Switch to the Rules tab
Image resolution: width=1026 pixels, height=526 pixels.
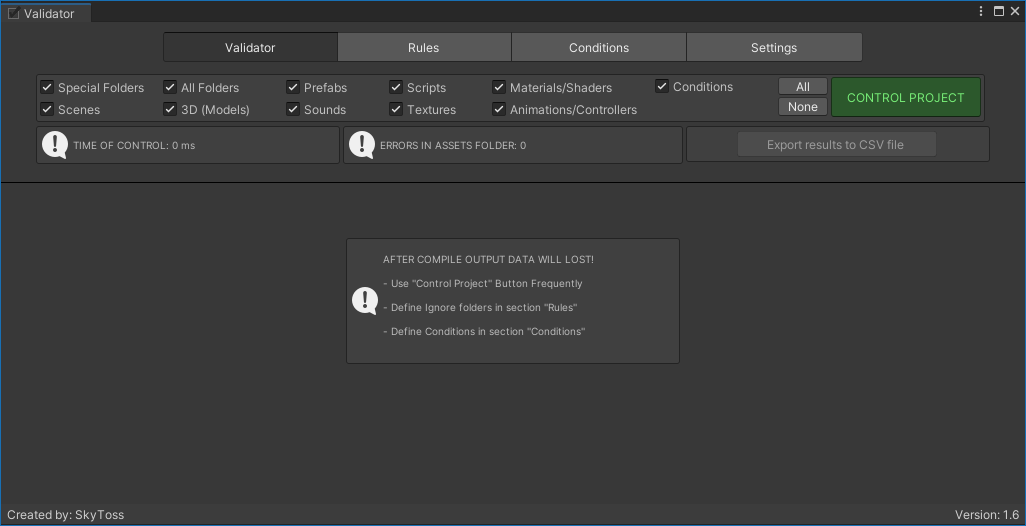click(x=424, y=48)
